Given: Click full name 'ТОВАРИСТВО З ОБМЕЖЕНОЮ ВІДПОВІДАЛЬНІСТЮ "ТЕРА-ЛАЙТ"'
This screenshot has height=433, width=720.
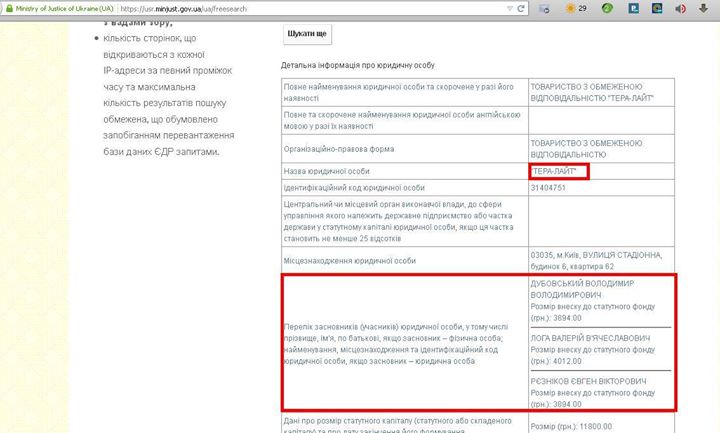Looking at the screenshot, I should [x=592, y=92].
